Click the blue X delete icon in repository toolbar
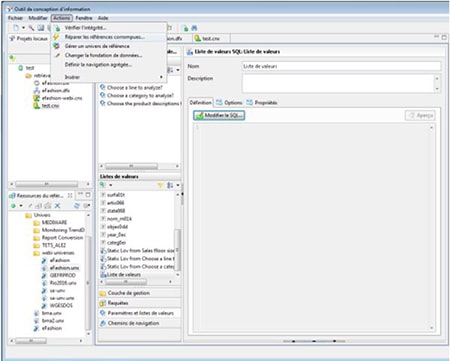 (57, 206)
